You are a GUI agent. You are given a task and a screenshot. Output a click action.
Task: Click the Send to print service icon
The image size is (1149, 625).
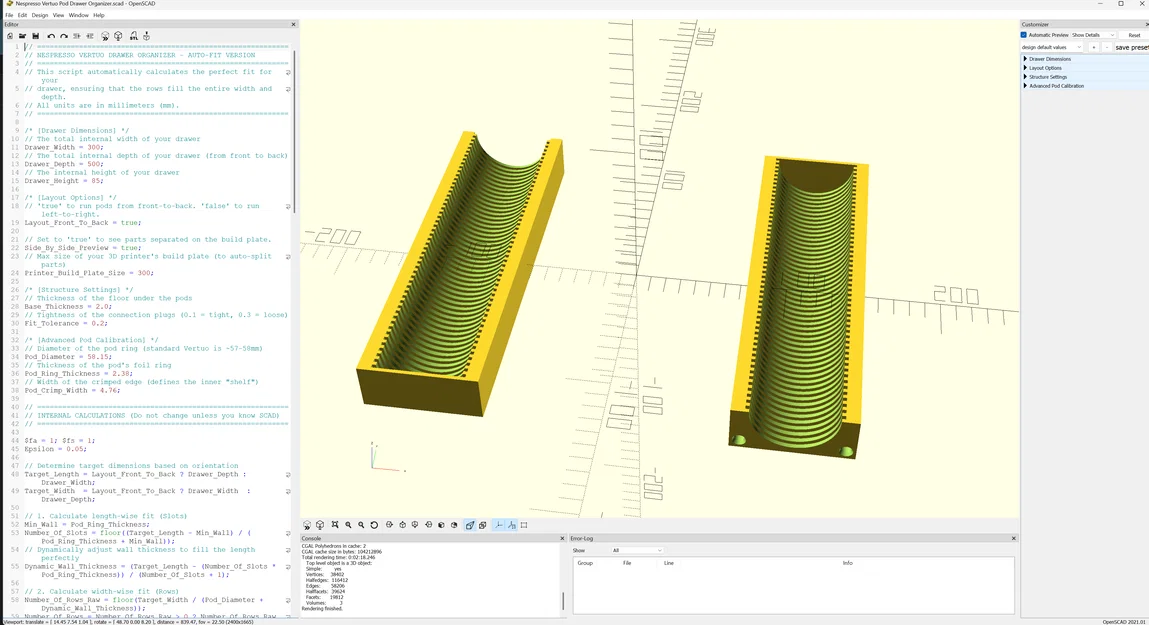(x=147, y=36)
